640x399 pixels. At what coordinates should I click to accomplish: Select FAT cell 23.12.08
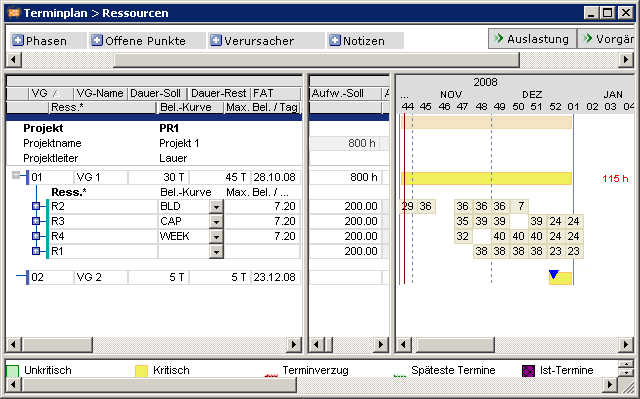point(276,277)
